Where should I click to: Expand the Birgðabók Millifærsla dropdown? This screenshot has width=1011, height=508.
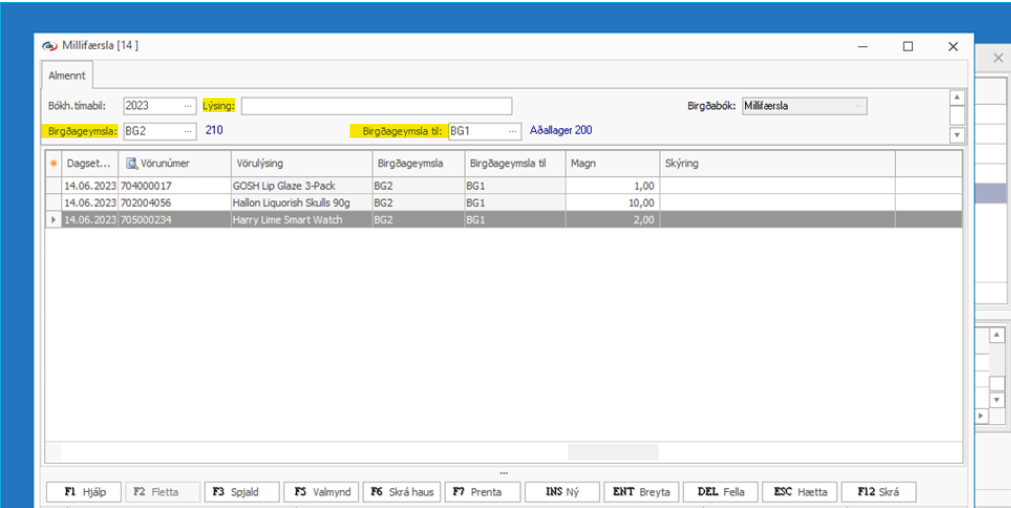coord(859,106)
